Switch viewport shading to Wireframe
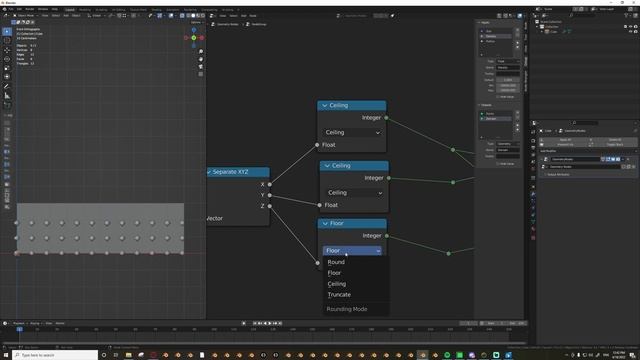This screenshot has height=360, width=640. tap(188, 16)
